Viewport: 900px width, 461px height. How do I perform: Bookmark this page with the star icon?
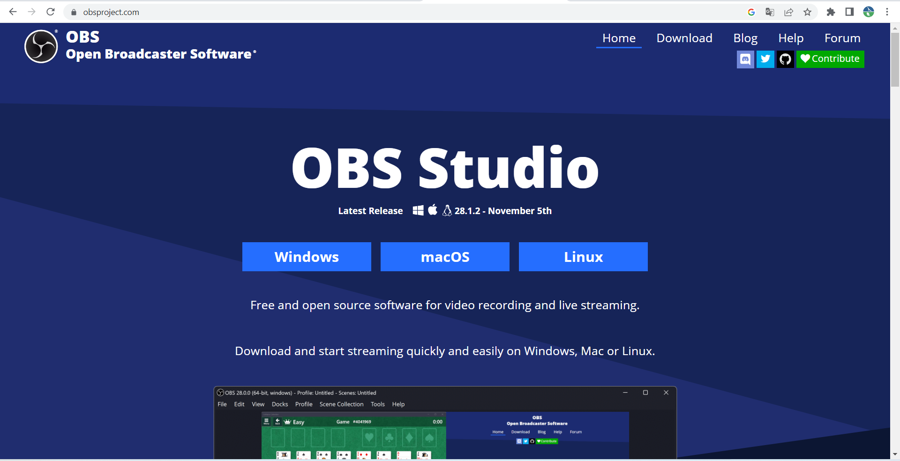tap(808, 12)
